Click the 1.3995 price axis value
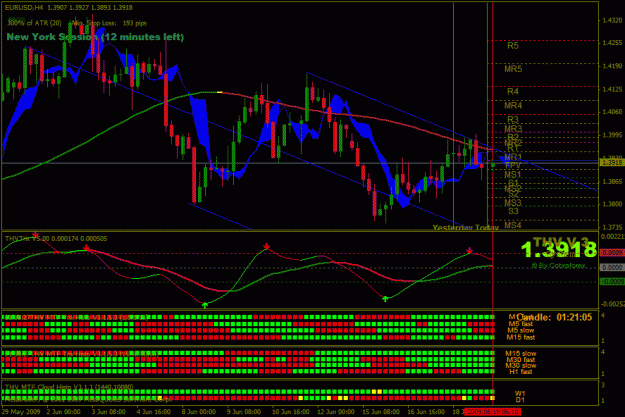 612,135
